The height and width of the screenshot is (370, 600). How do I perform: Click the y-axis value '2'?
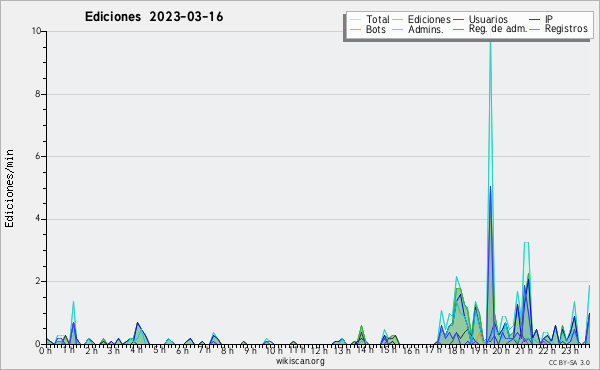[38, 281]
